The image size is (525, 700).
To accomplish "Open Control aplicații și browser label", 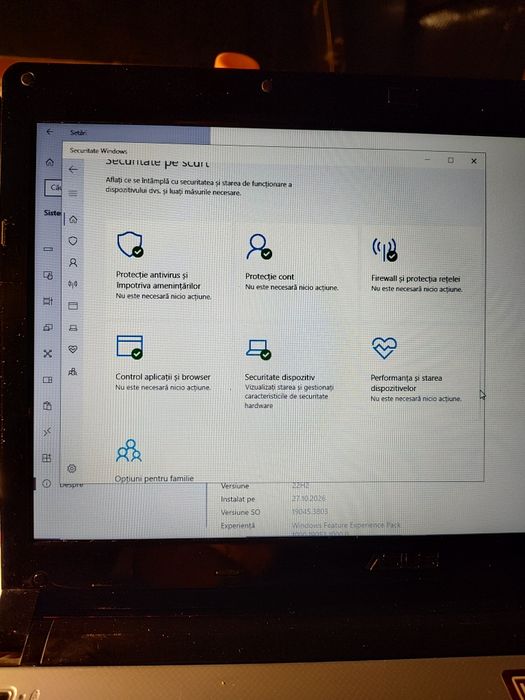I will tap(163, 377).
